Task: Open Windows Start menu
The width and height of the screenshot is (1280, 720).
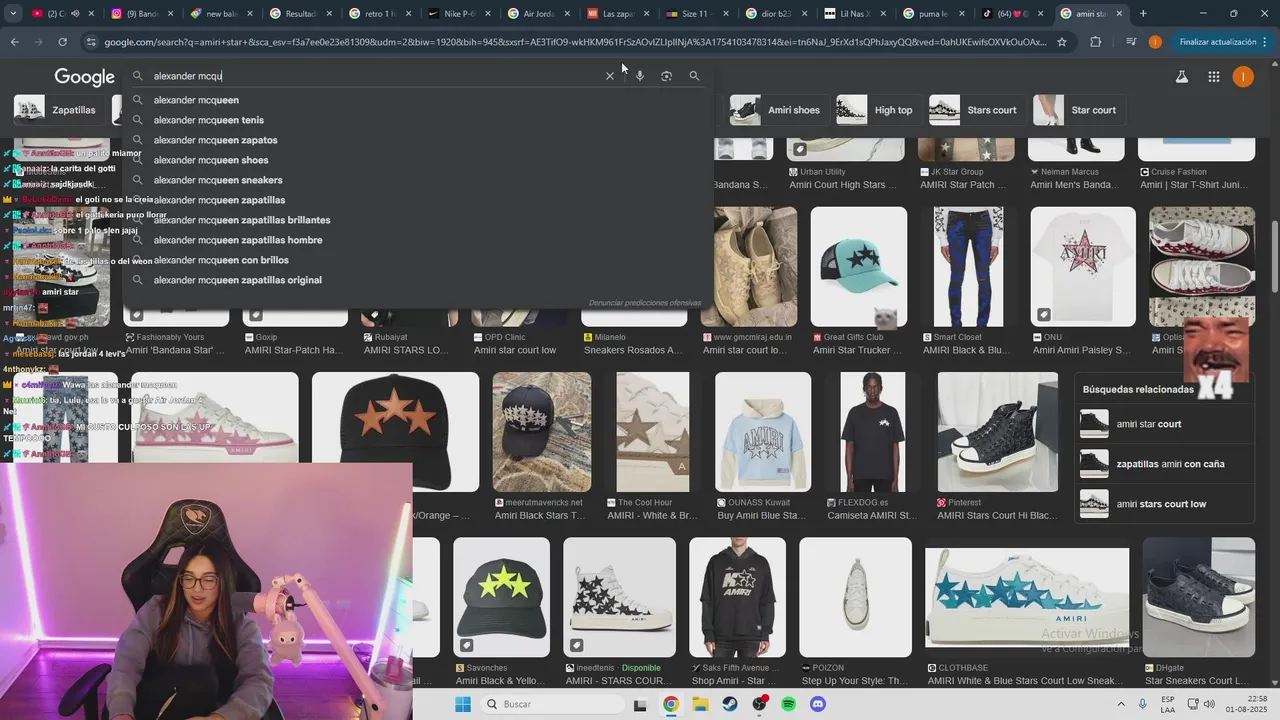Action: 462,704
